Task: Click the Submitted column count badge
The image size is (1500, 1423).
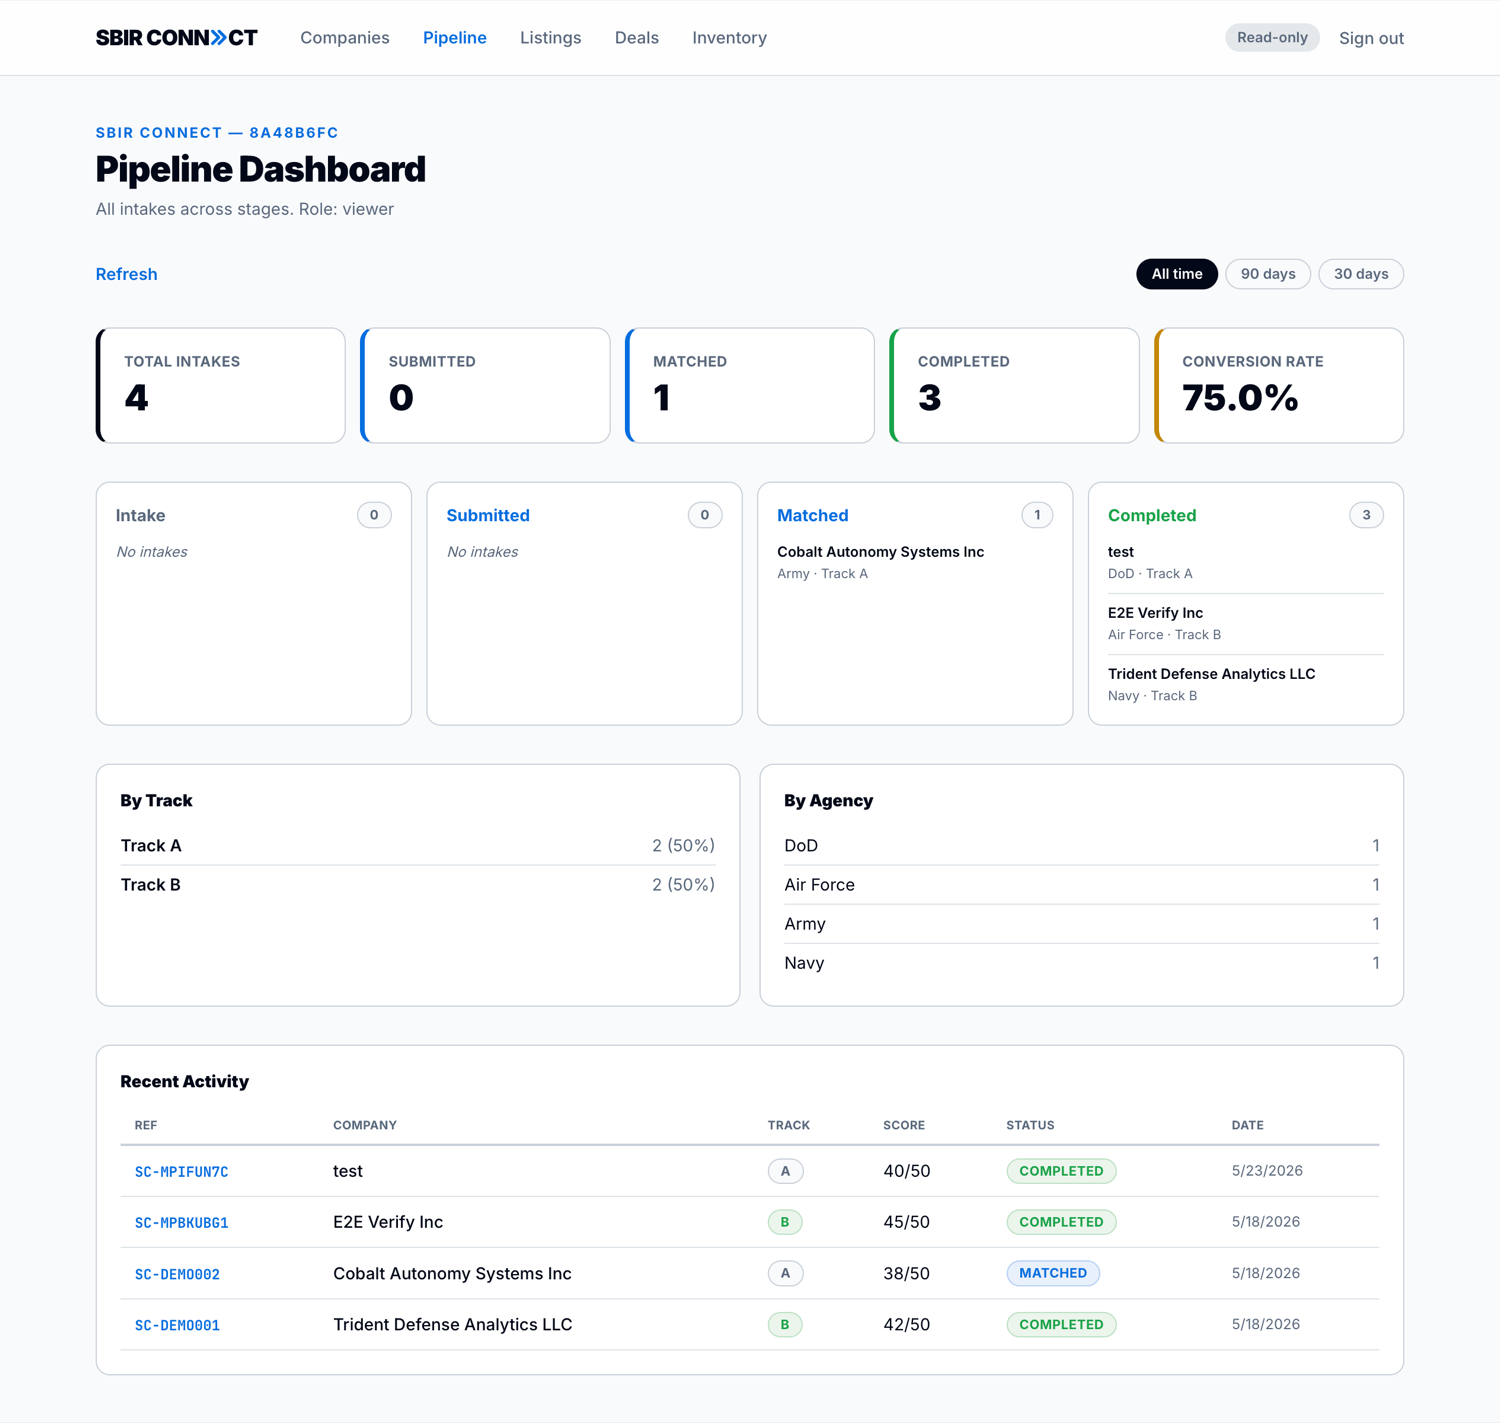Action: 705,515
